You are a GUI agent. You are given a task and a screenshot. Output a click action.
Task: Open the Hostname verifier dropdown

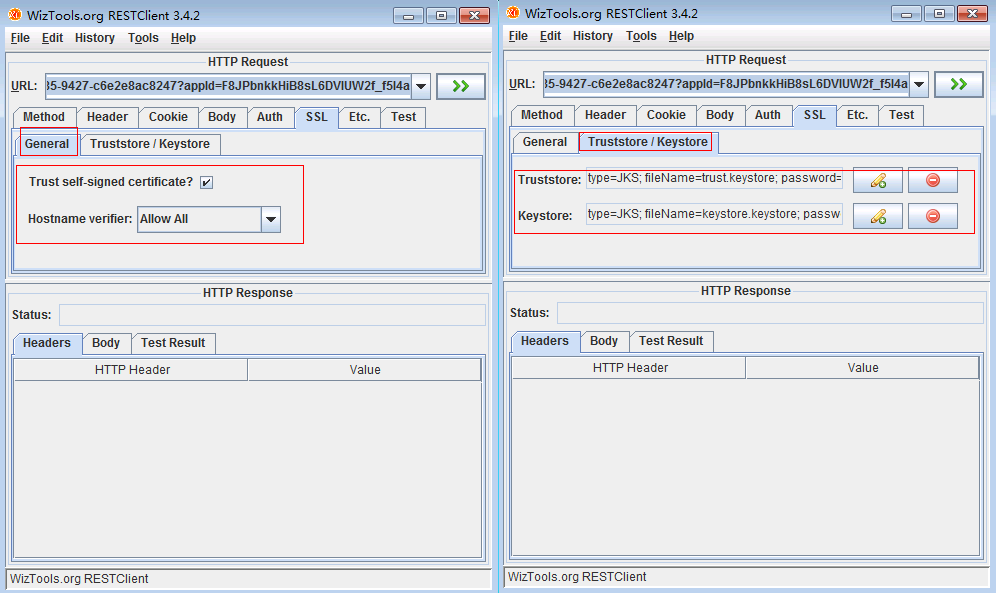point(271,220)
